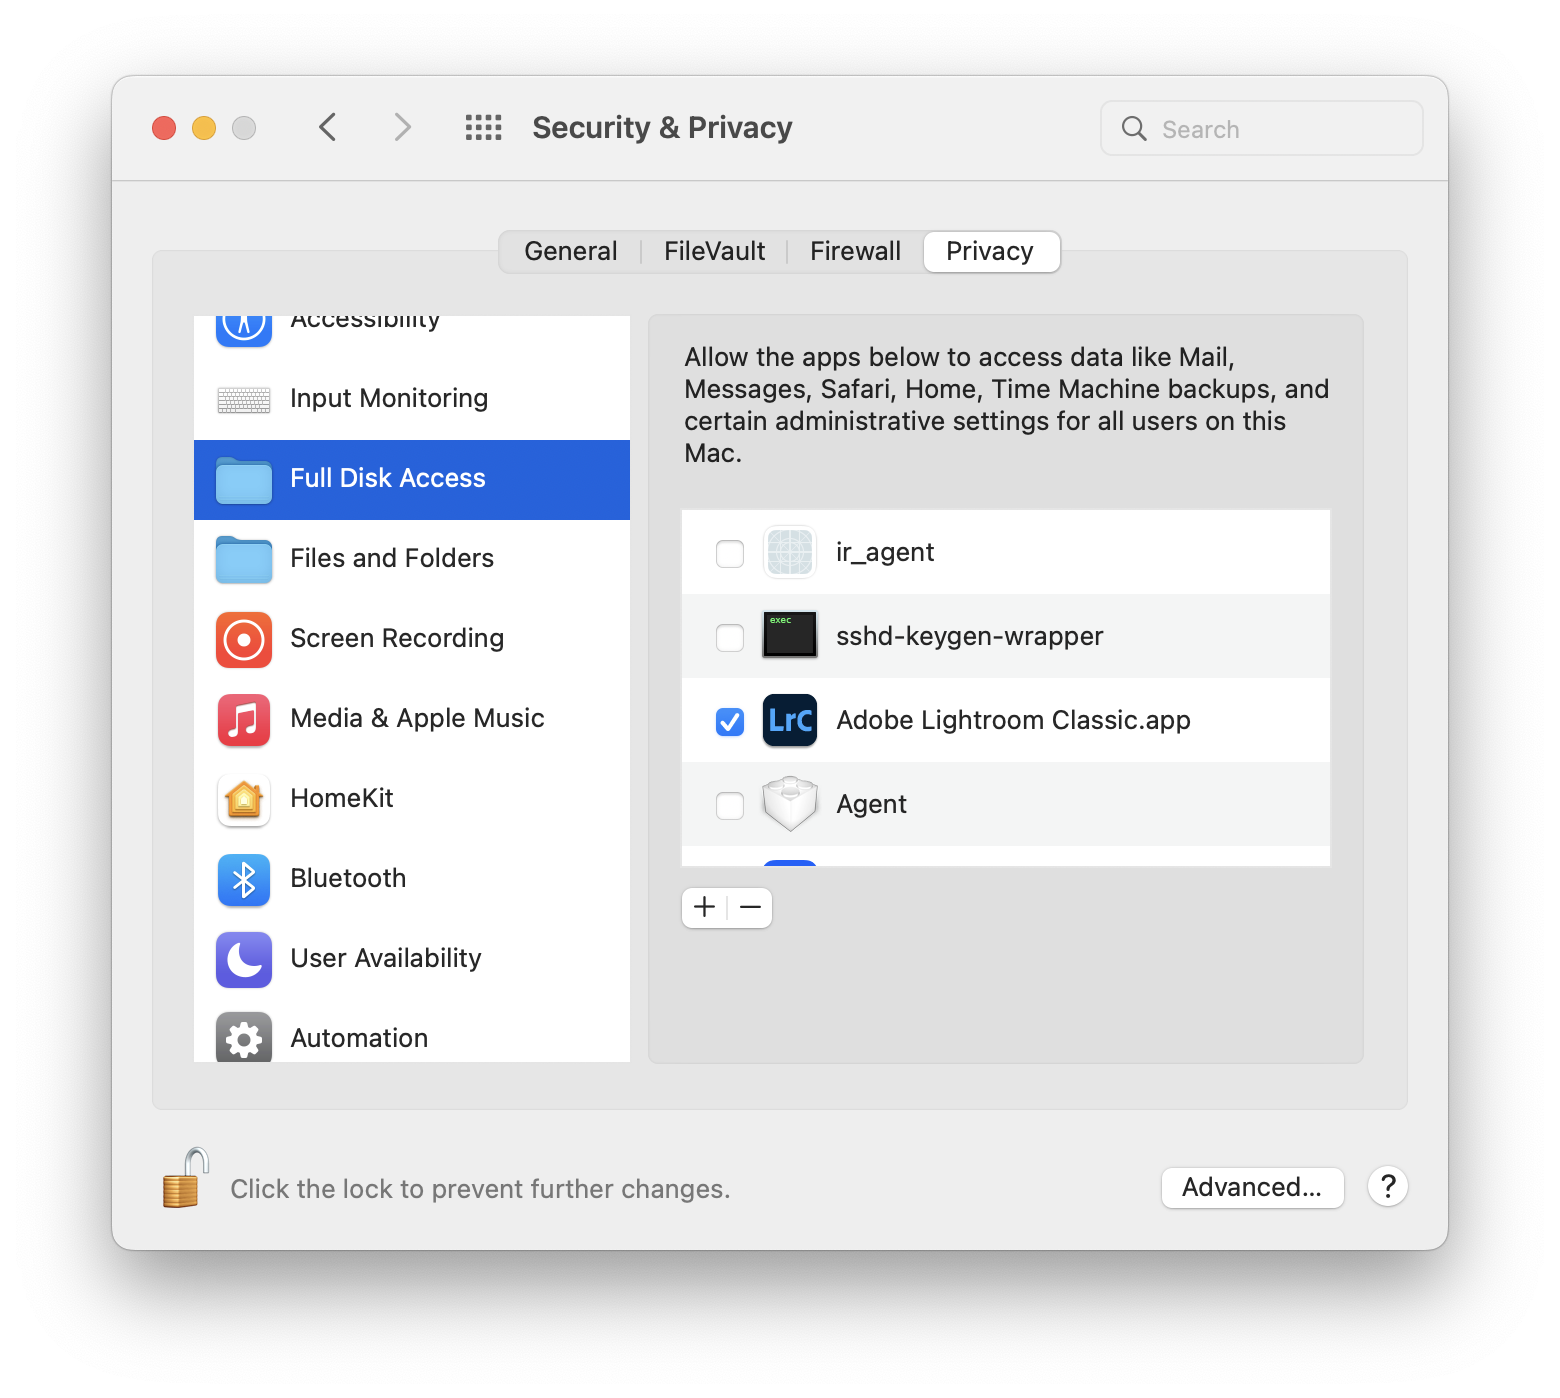Open the Advanced options
Screen dimensions: 1560x1398
(x=1252, y=1188)
